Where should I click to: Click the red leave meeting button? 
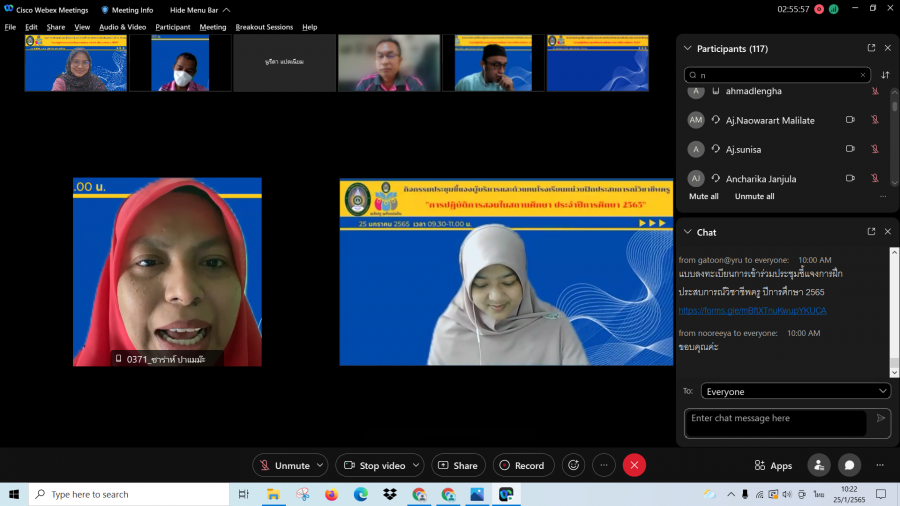click(634, 465)
